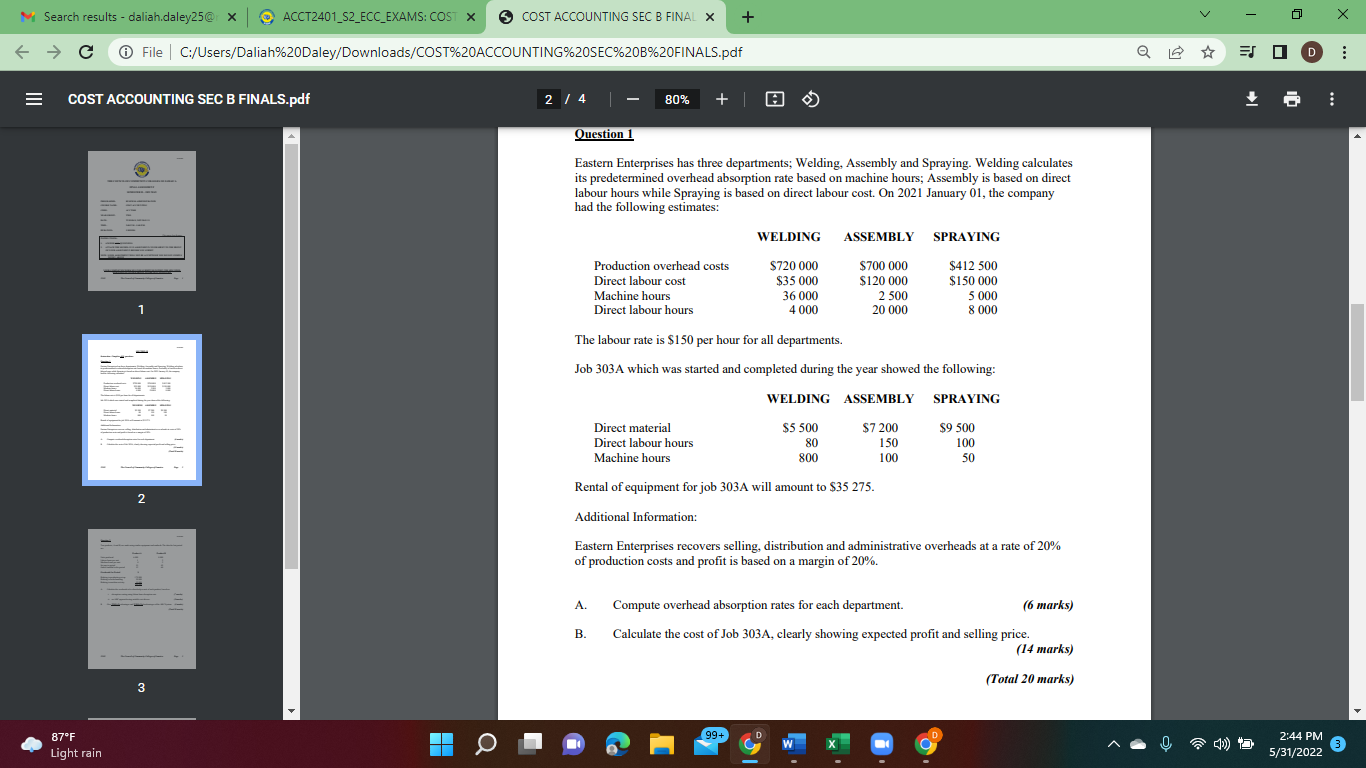
Task: Open the Windows Start menu
Action: pos(441,745)
